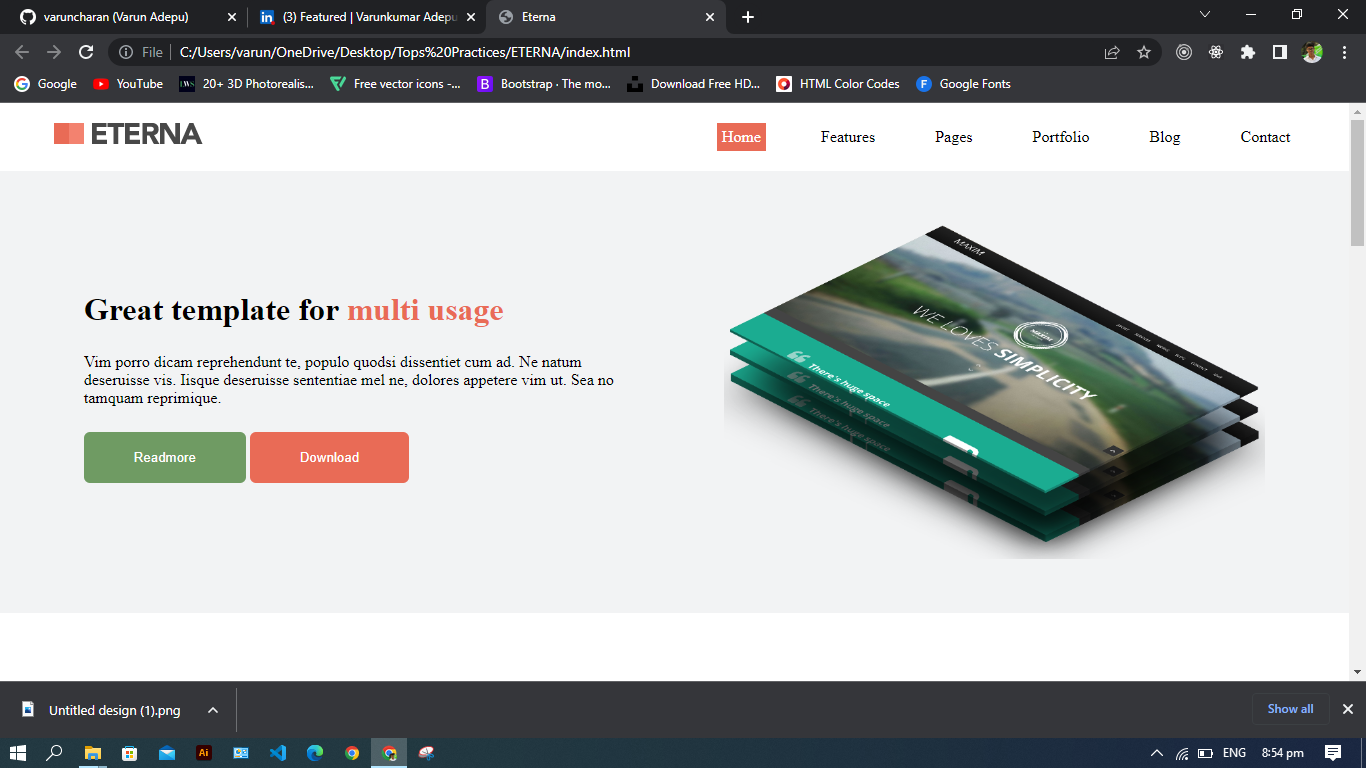This screenshot has width=1366, height=768.
Task: Open the HTML Color Codes bookmark
Action: tap(837, 84)
